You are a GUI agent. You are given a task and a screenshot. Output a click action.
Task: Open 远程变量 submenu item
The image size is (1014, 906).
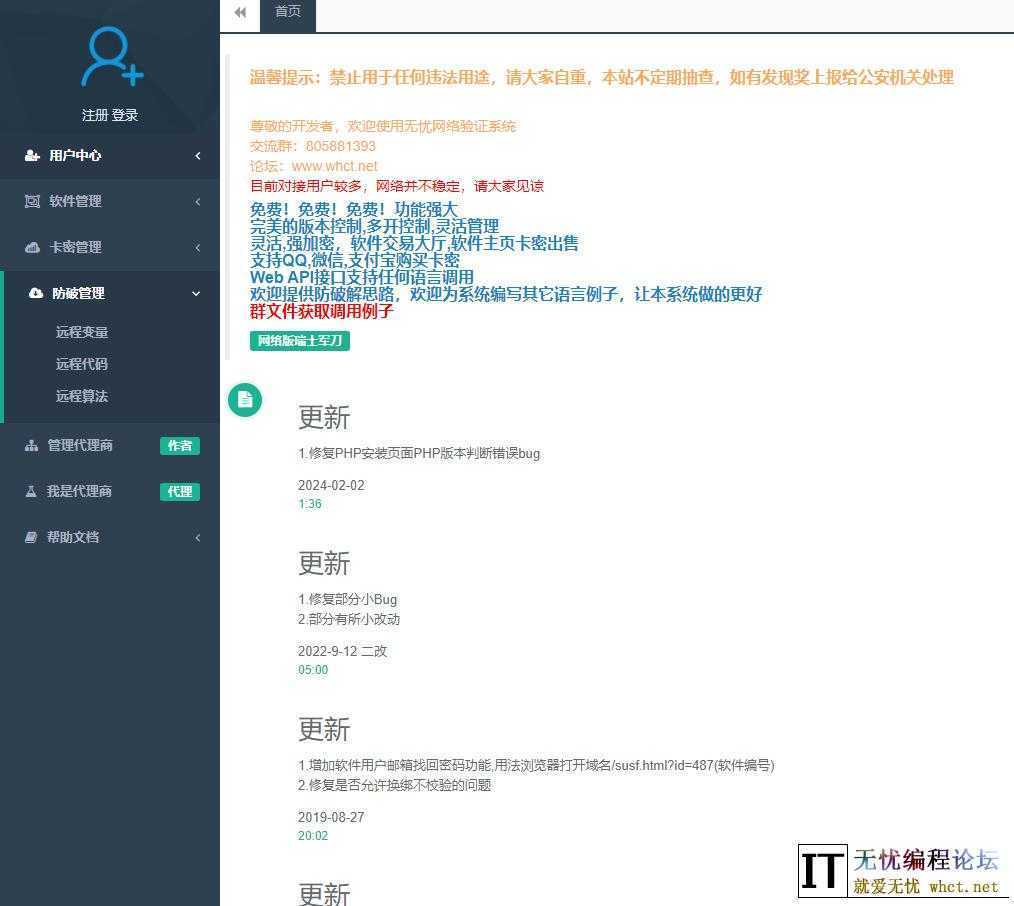82,333
